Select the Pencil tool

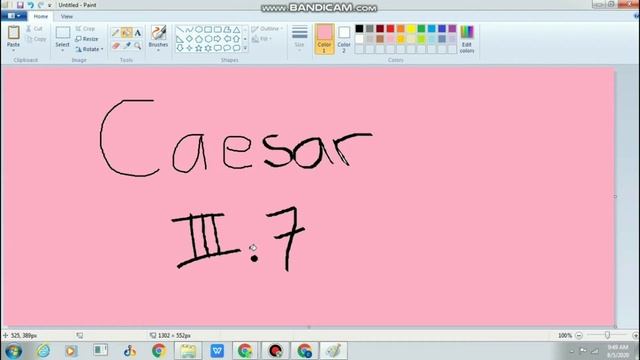pyautogui.click(x=116, y=33)
